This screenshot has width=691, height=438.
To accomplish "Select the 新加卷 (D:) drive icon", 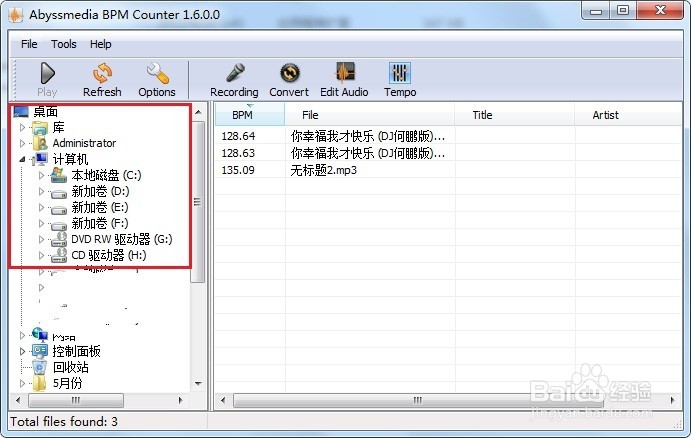I will (x=59, y=193).
